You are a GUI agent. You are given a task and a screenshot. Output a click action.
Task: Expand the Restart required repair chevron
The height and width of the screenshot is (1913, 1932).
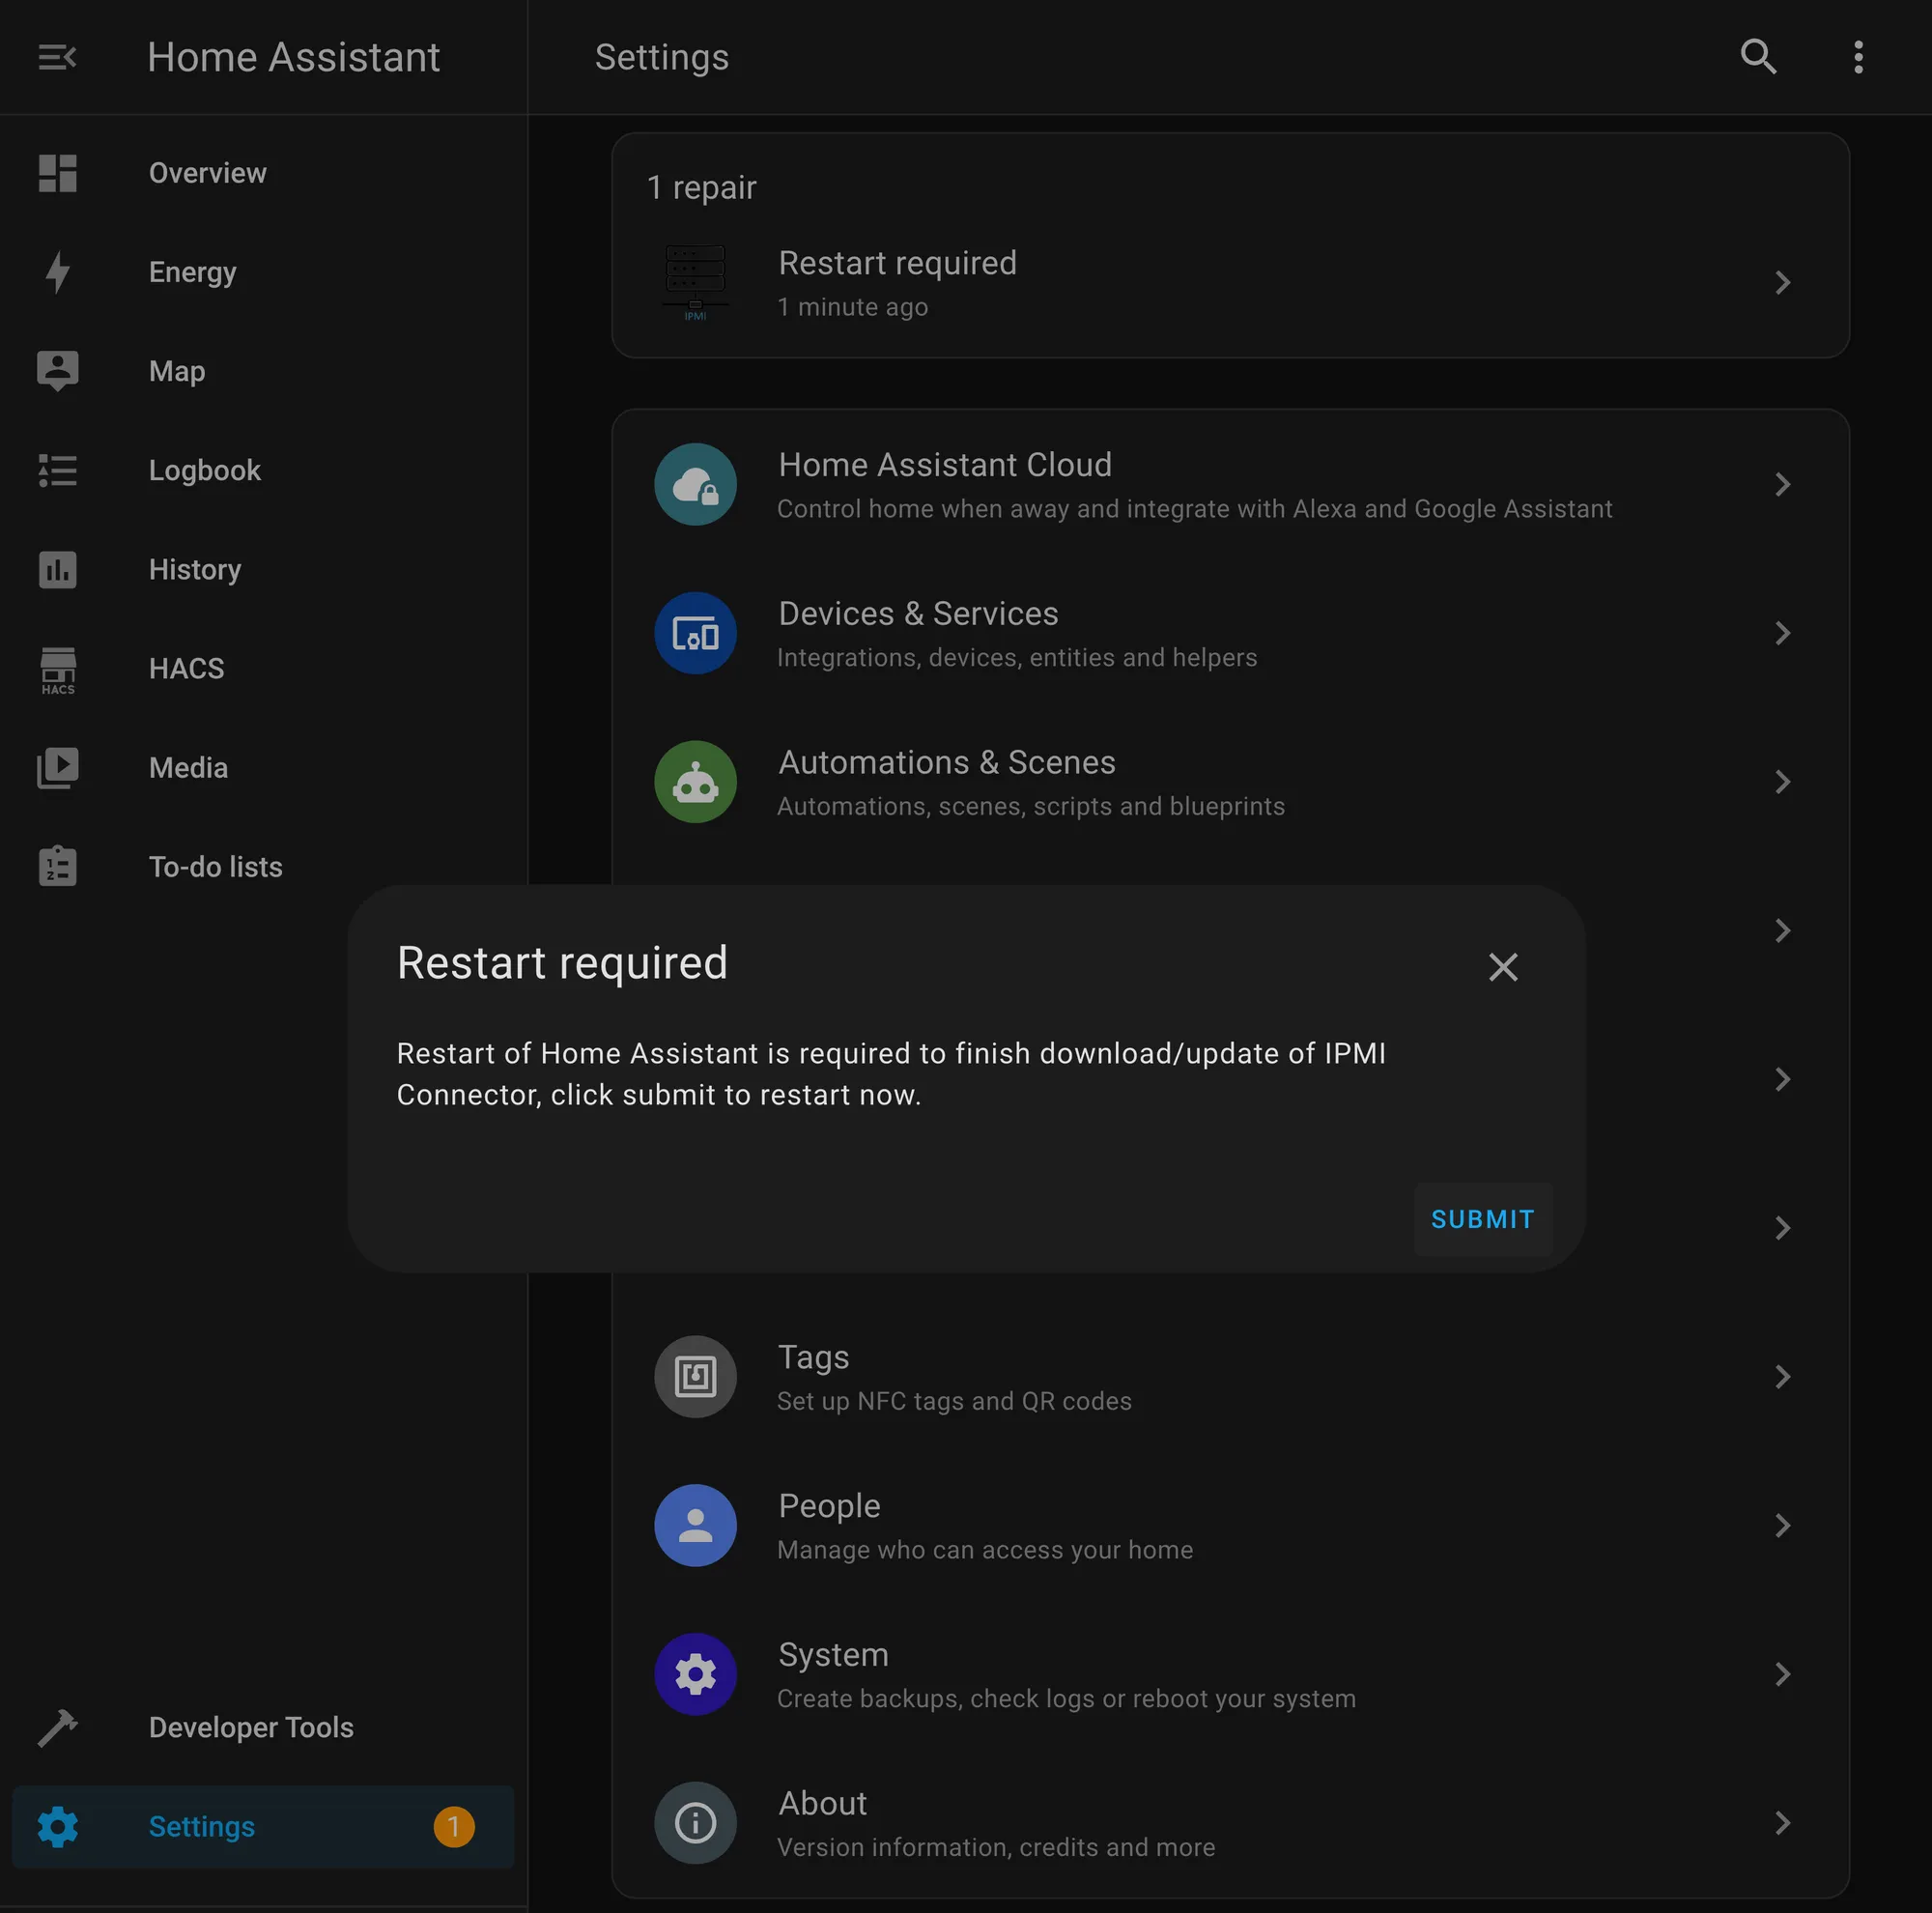(x=1782, y=283)
